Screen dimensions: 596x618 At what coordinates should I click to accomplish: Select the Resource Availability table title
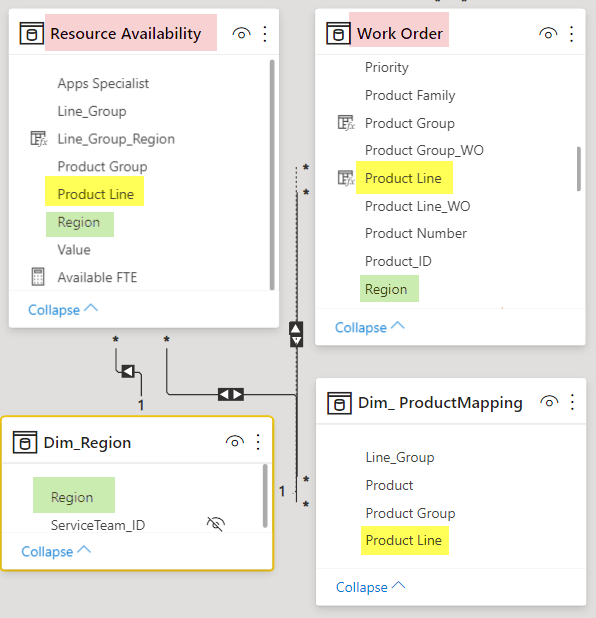[x=125, y=34]
